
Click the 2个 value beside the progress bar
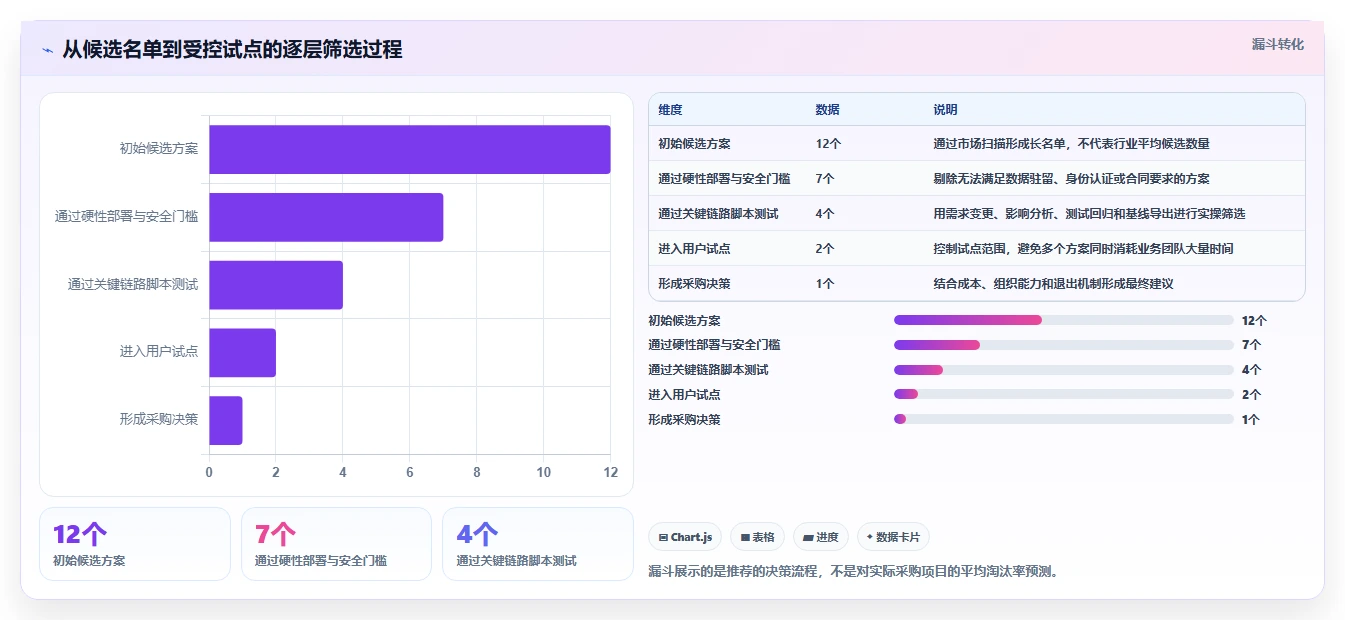point(1251,395)
